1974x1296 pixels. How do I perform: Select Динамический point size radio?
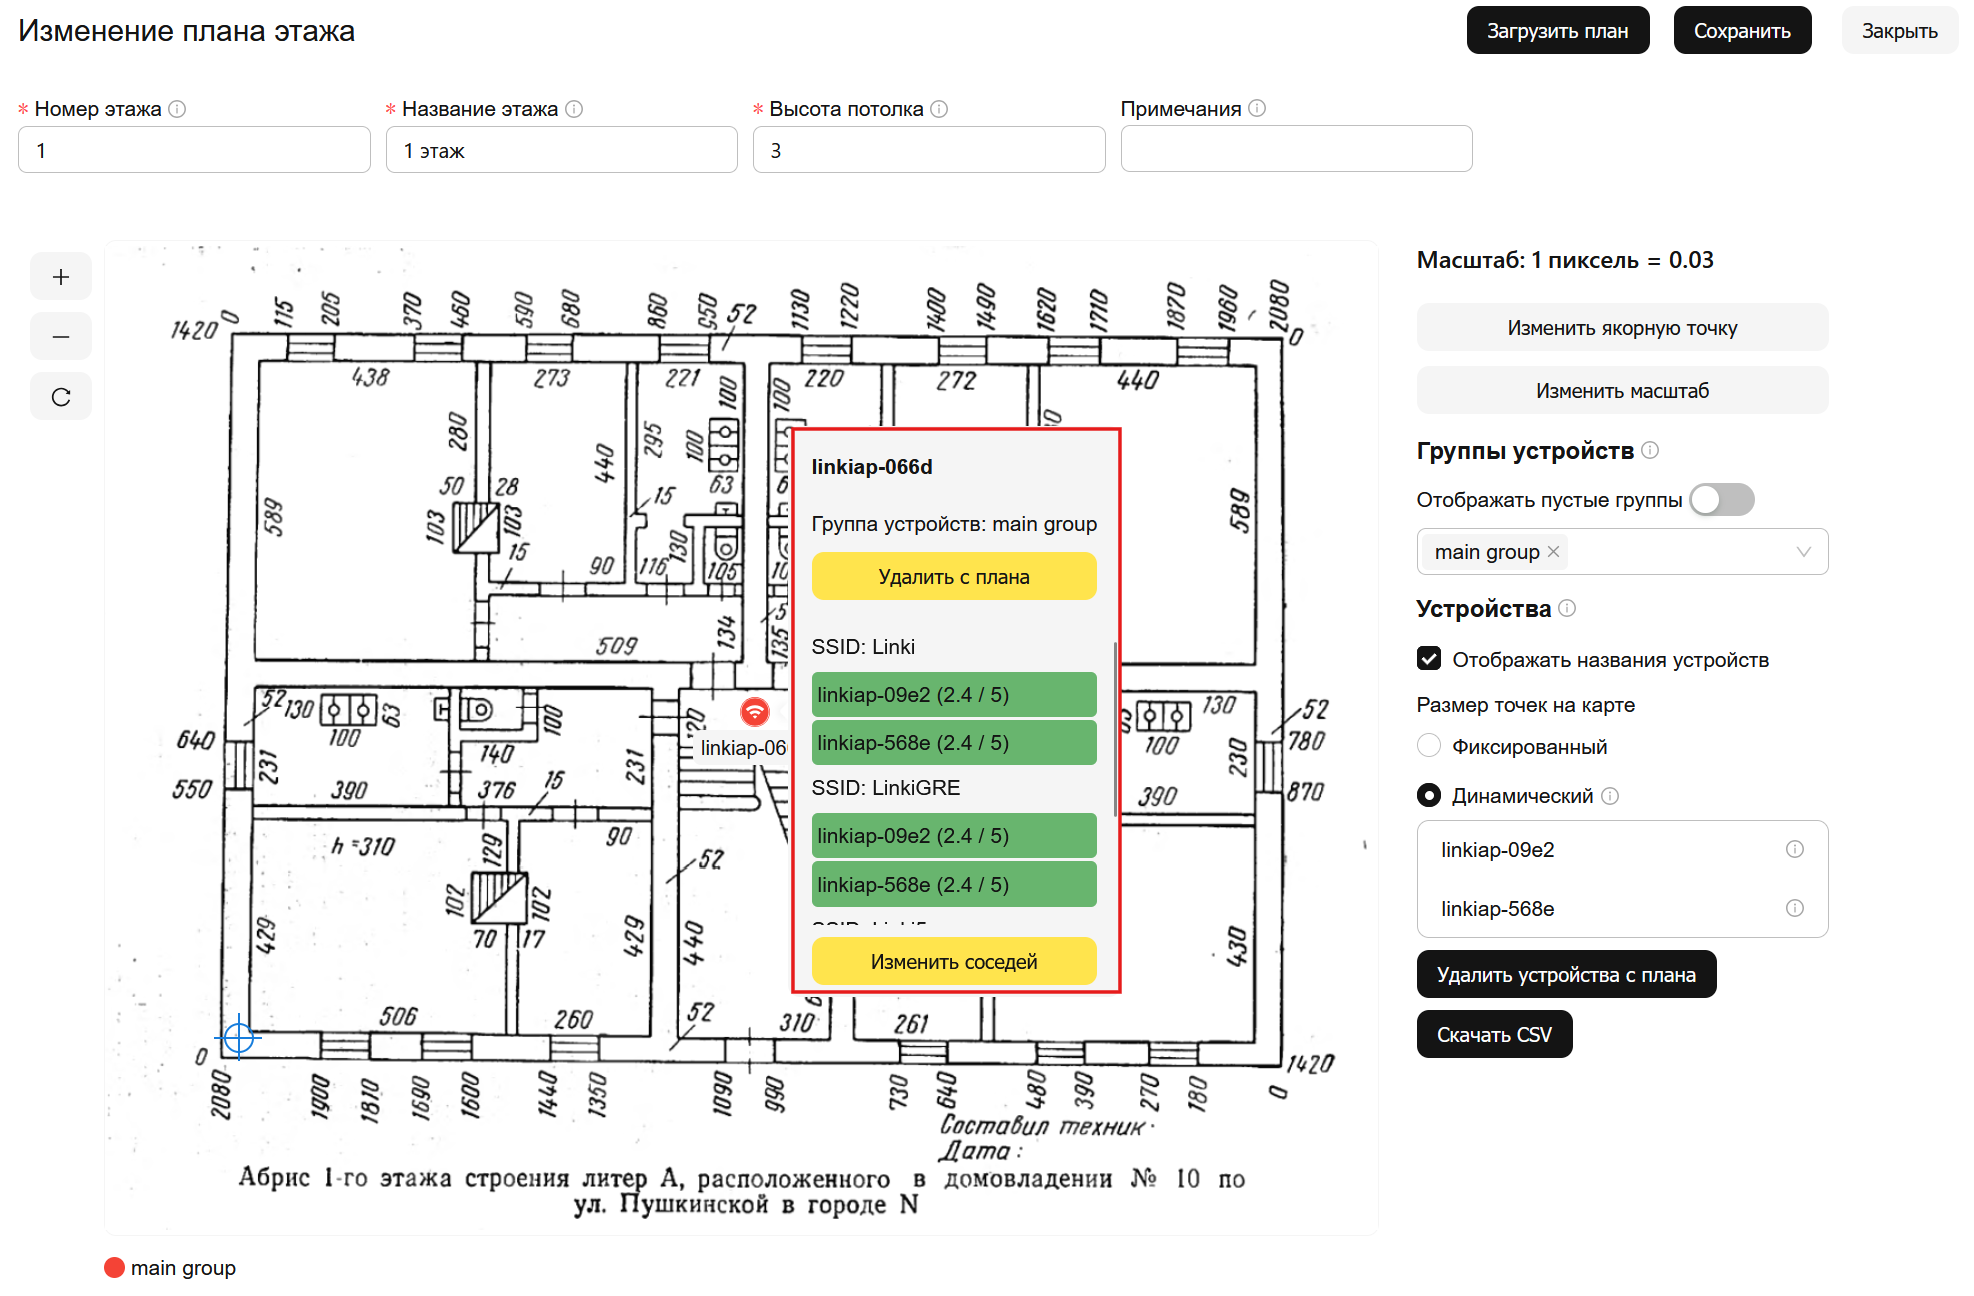coord(1429,795)
